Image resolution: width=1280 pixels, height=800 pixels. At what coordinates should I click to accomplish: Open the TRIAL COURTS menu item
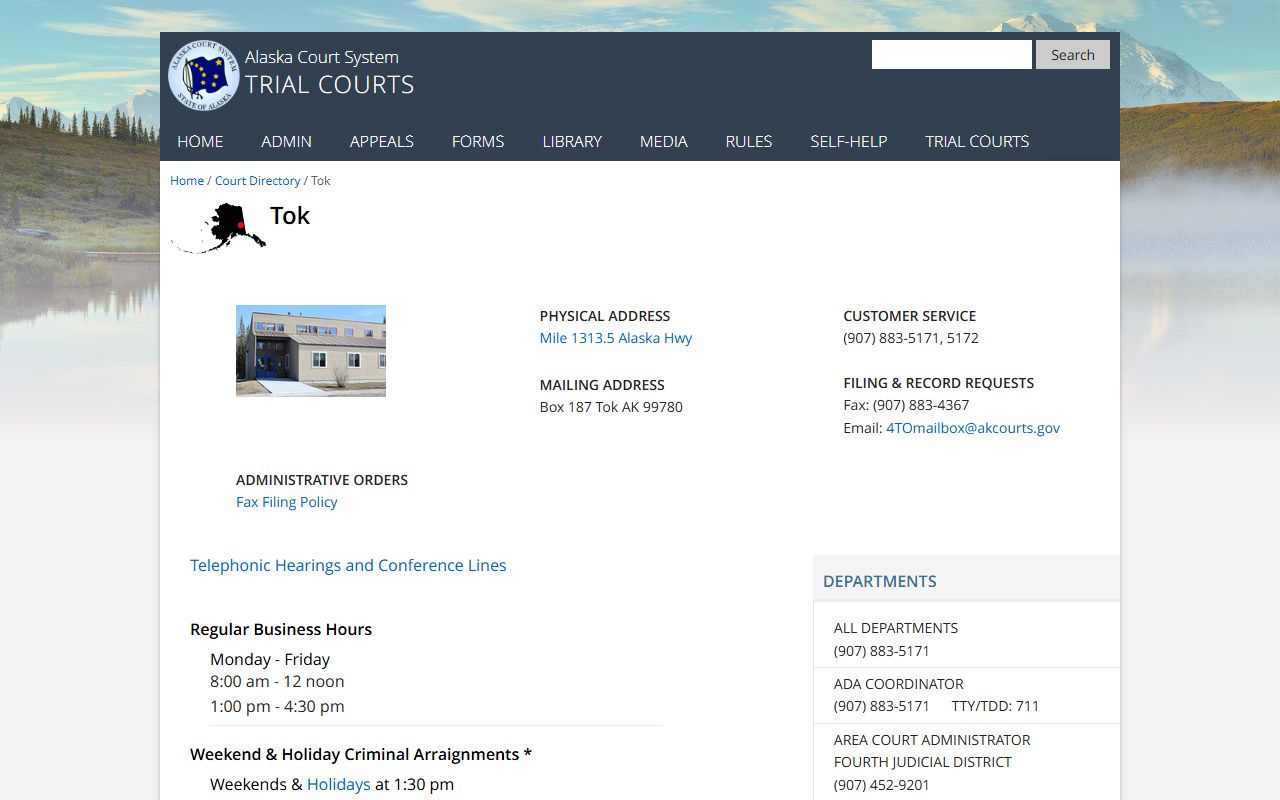click(977, 141)
